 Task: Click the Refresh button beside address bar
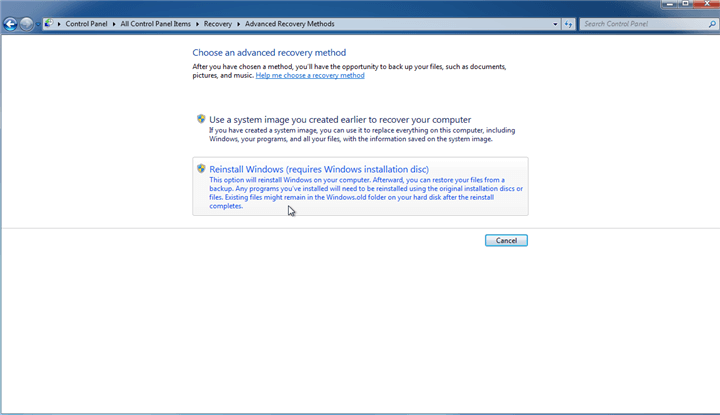tap(568, 23)
